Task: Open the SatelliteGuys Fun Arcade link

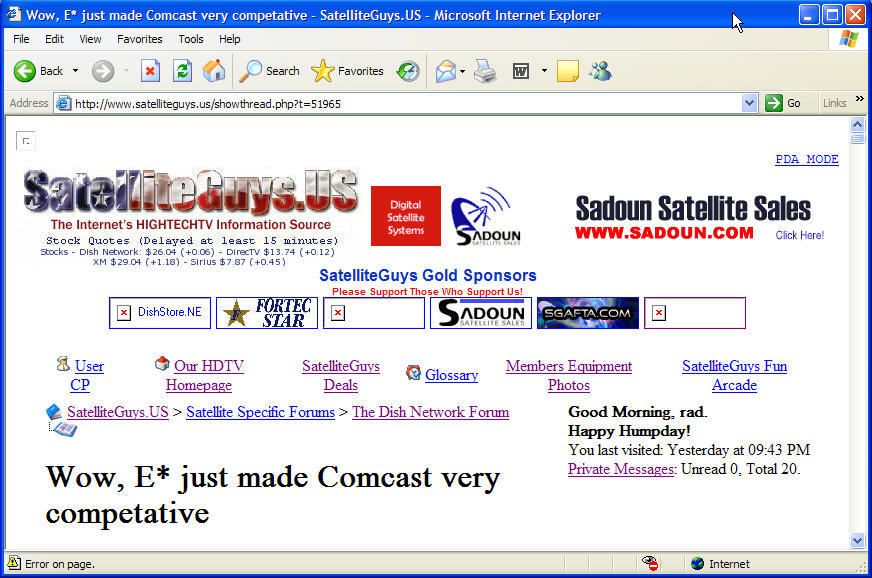Action: 735,376
